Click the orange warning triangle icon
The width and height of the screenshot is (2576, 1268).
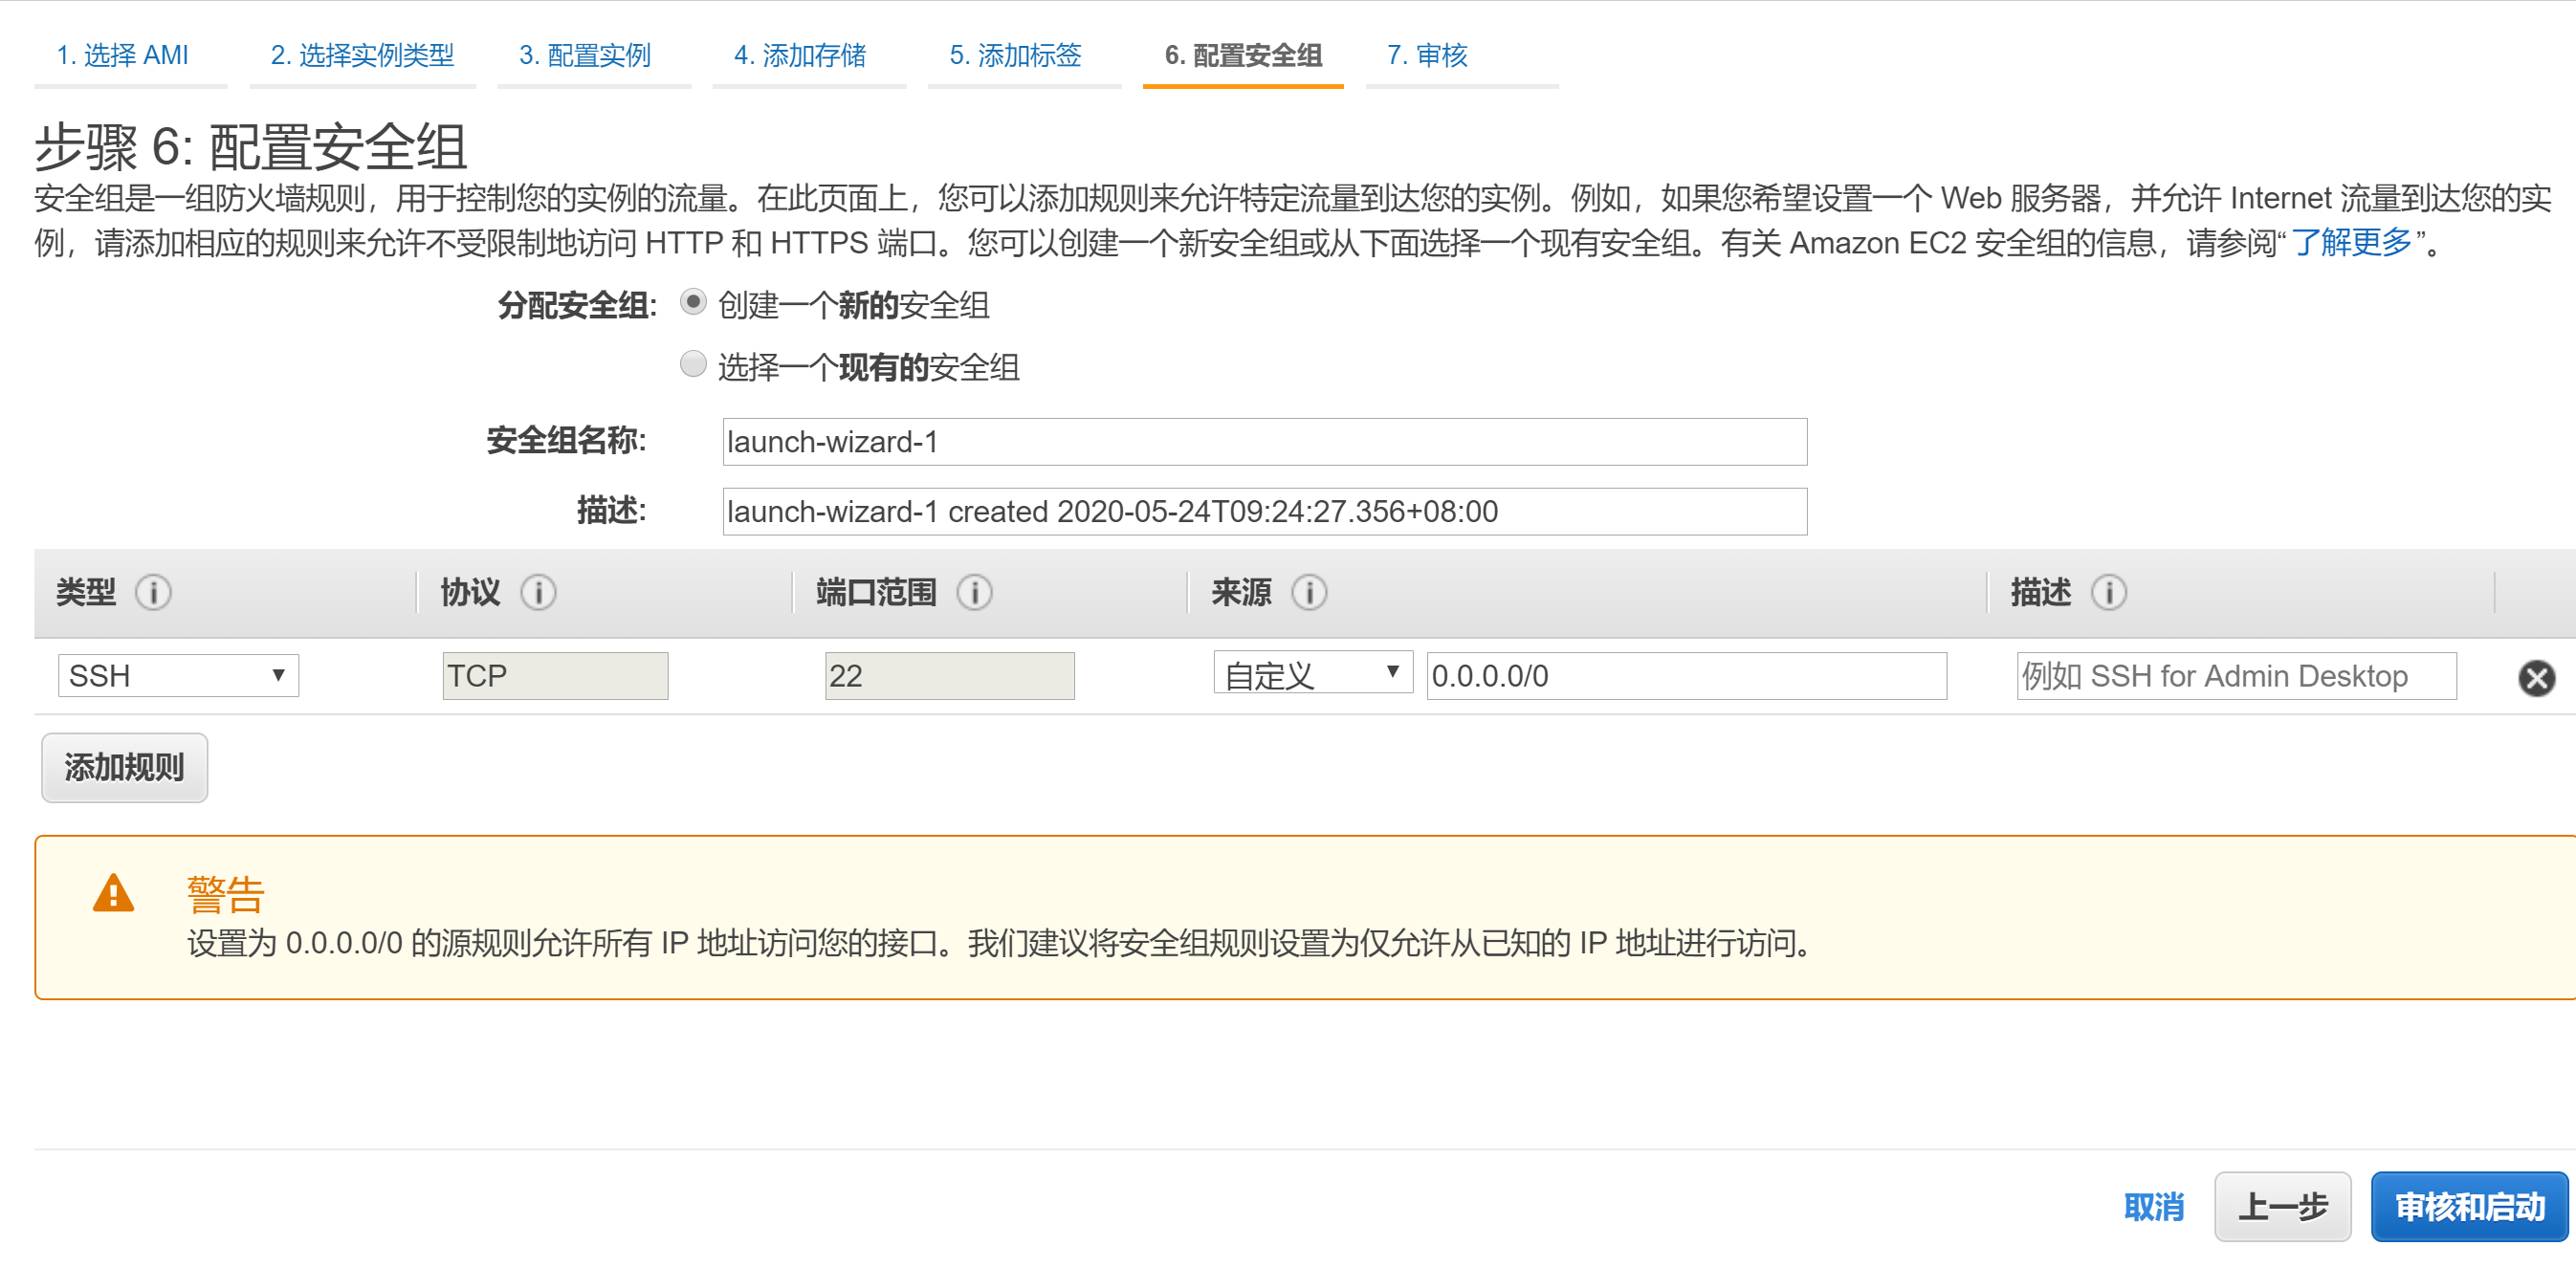click(x=113, y=893)
